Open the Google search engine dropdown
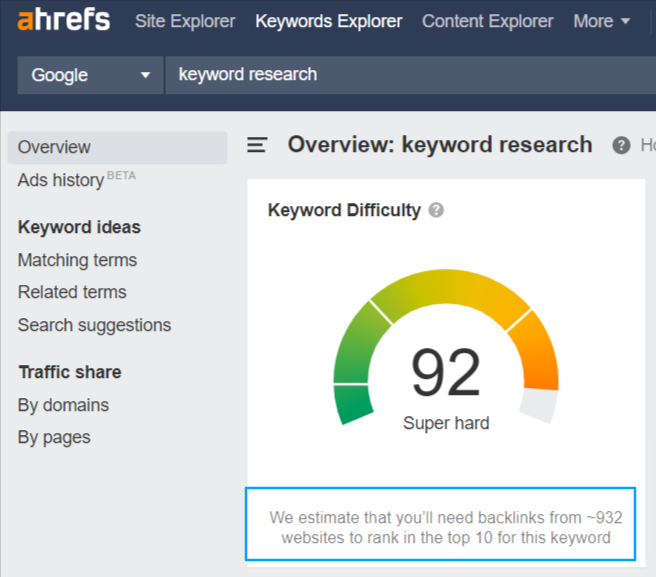The width and height of the screenshot is (656, 577). point(90,75)
